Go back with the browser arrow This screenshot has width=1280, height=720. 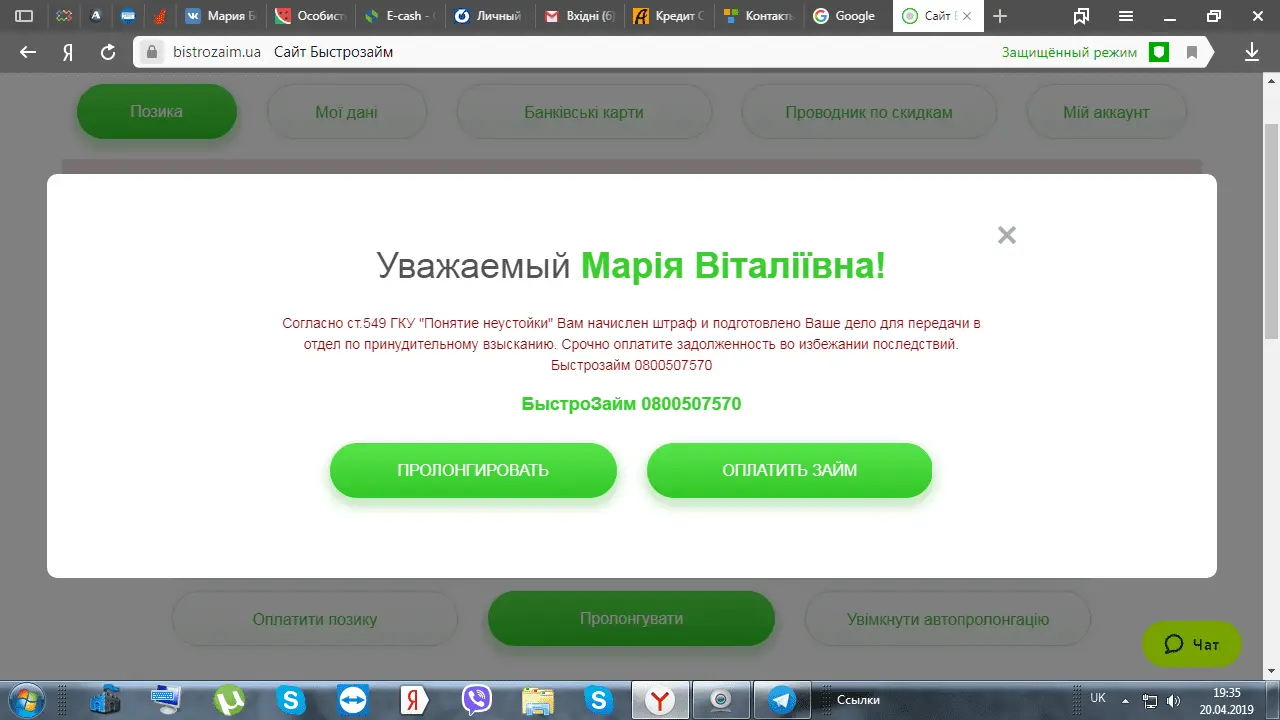28,52
